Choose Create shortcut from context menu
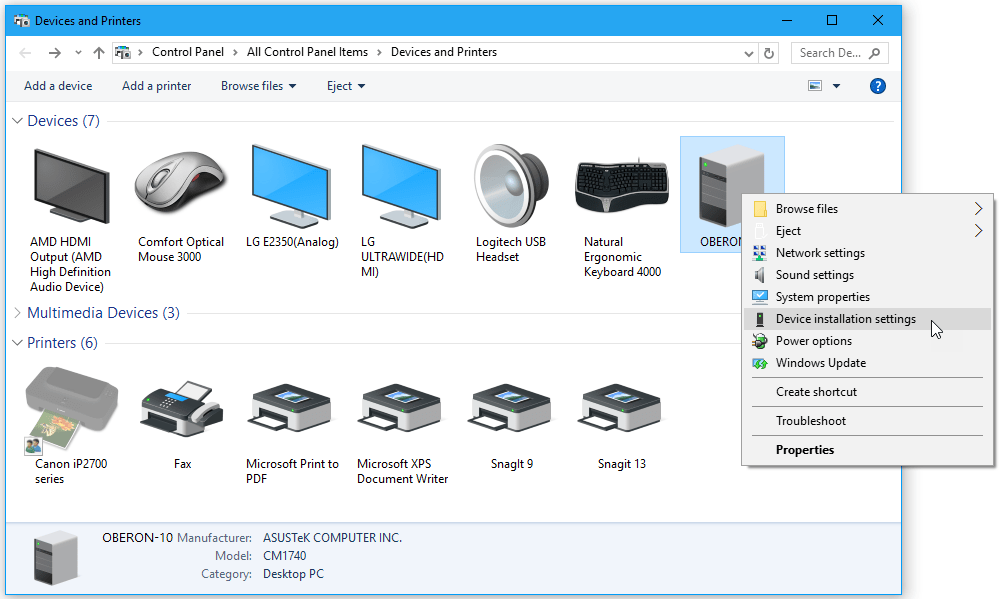1000x599 pixels. pyautogui.click(x=868, y=392)
